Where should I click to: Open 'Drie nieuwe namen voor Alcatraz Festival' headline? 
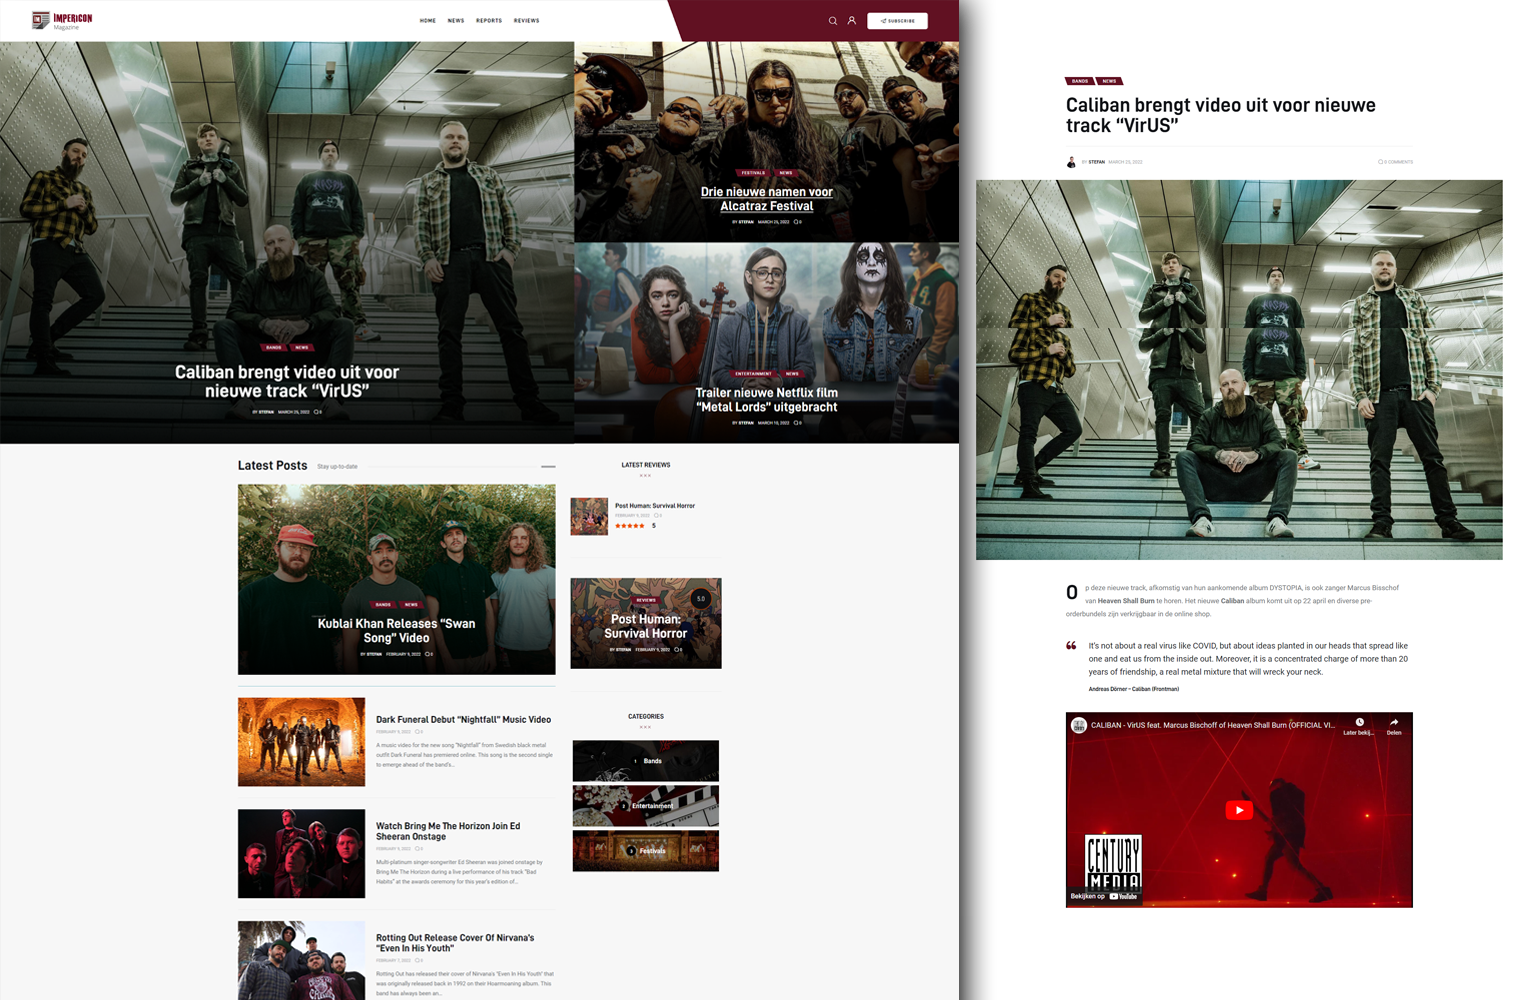click(x=766, y=199)
